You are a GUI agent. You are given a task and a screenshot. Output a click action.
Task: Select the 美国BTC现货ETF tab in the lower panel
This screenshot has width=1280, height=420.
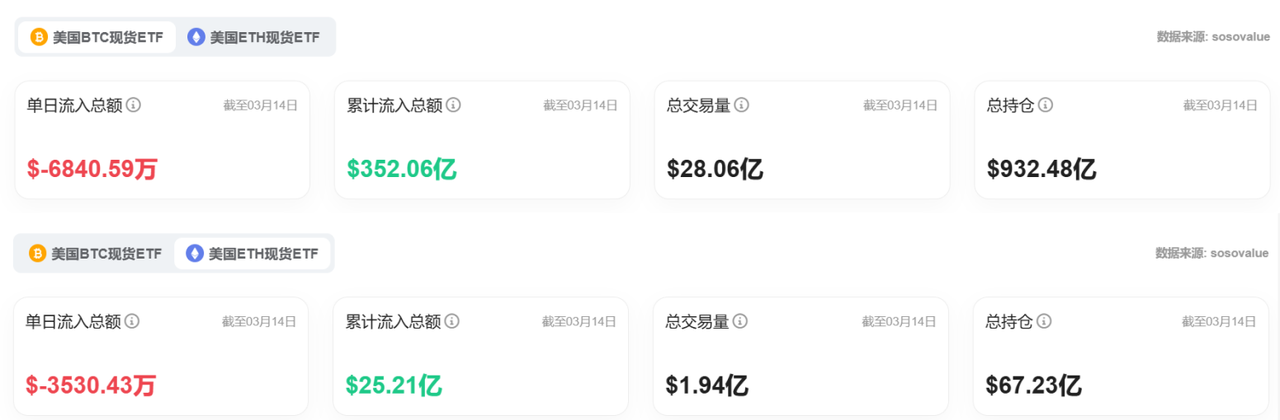coord(95,253)
